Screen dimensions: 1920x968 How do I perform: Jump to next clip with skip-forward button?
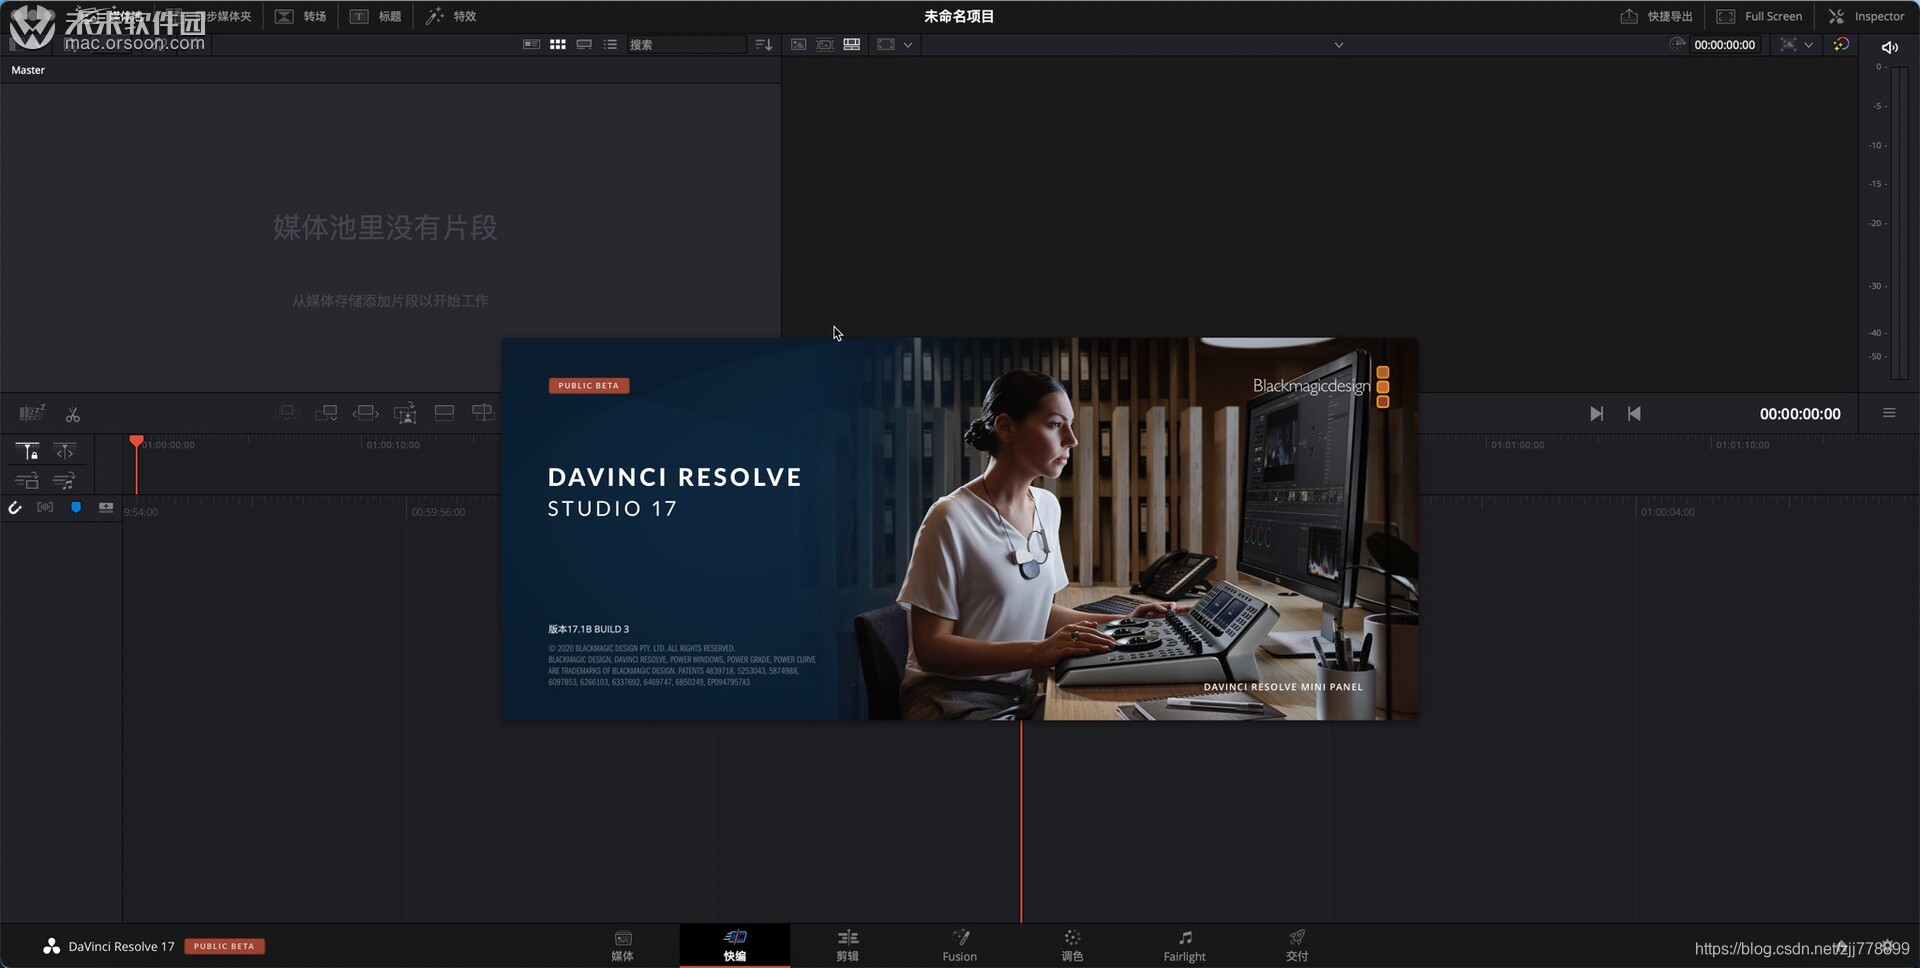(x=1596, y=414)
